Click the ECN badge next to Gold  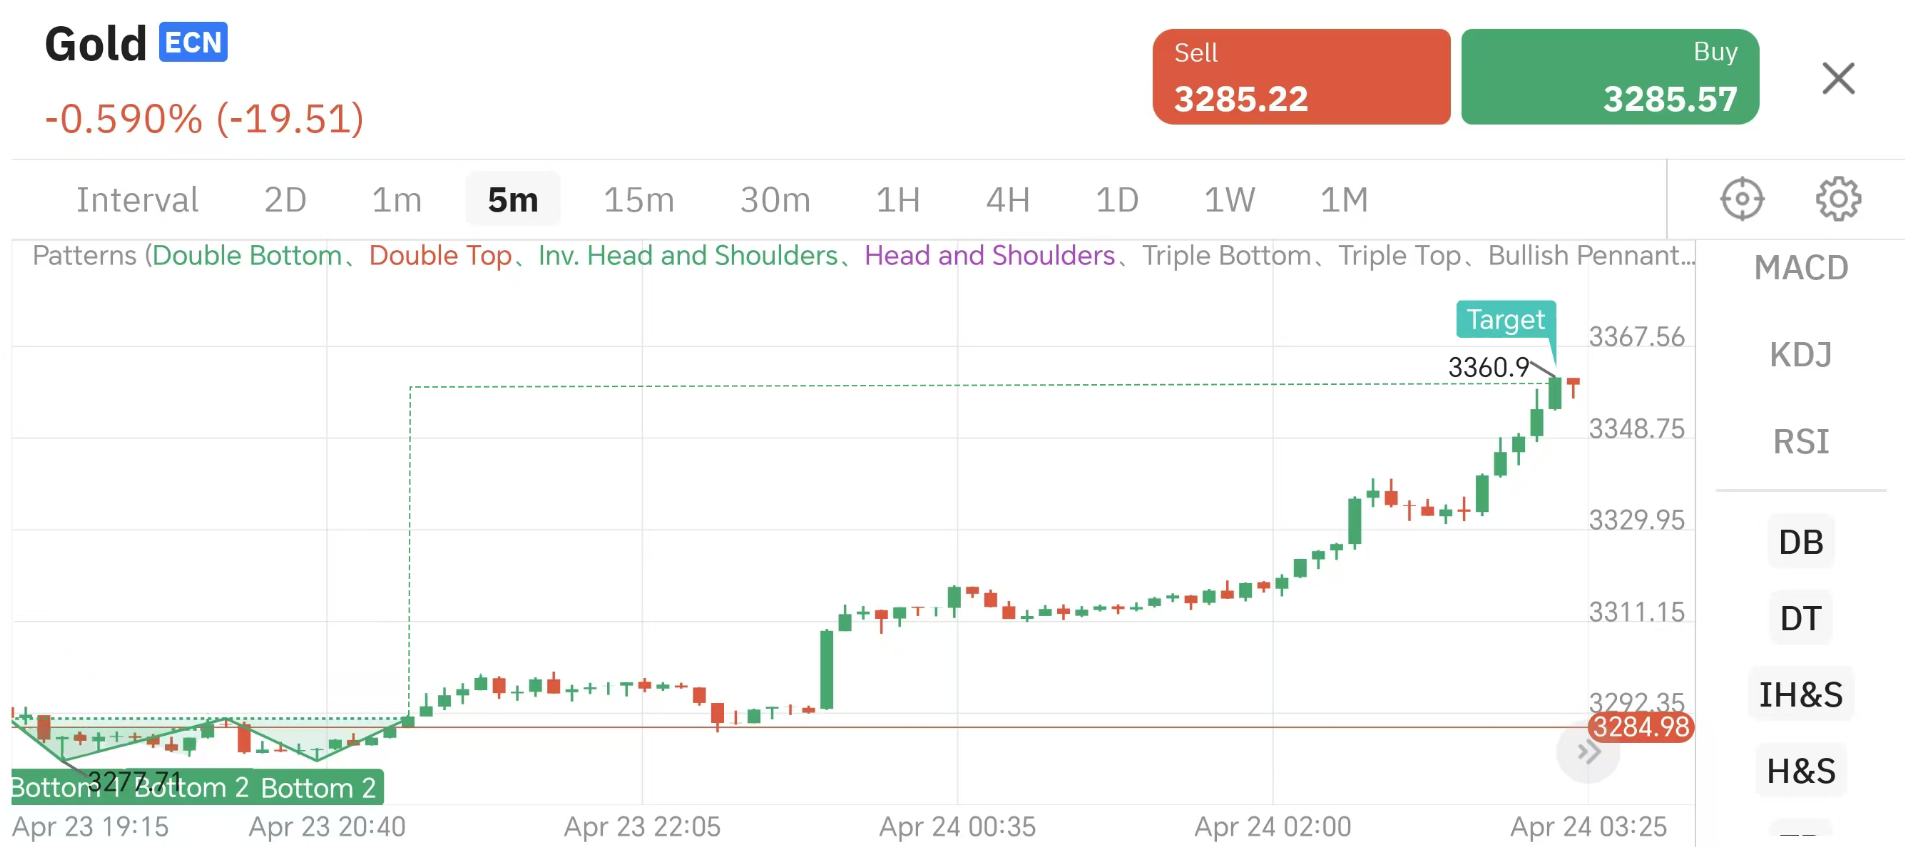[193, 43]
